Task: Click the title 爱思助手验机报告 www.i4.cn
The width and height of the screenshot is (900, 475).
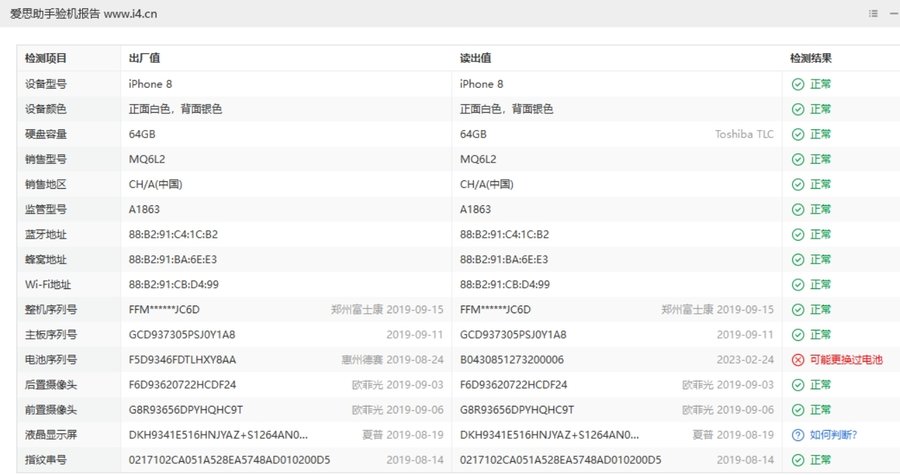Action: (83, 14)
